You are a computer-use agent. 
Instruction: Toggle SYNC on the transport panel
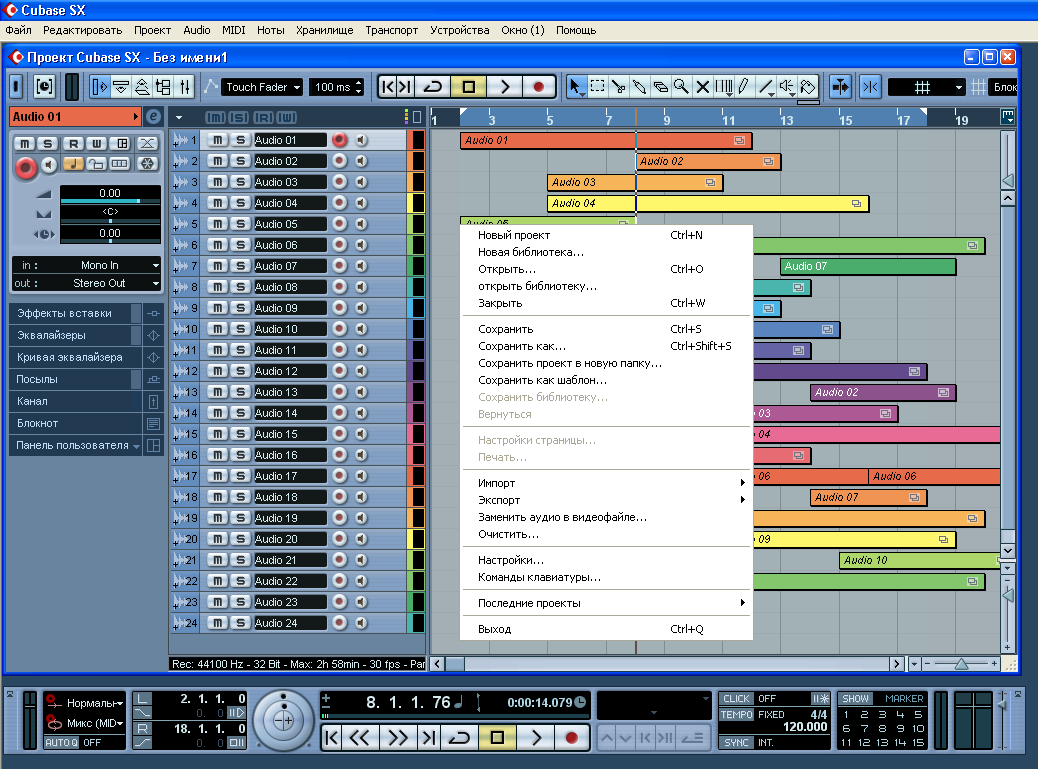(736, 743)
